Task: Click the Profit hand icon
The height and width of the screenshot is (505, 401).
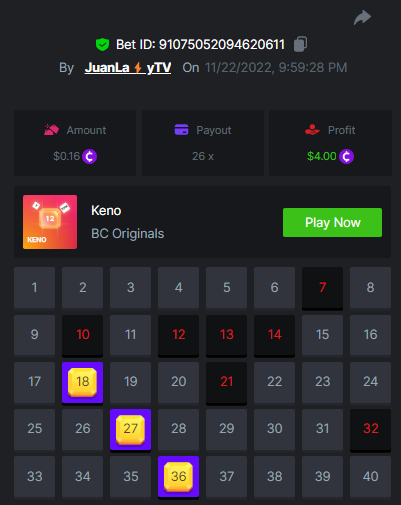Action: [x=312, y=129]
